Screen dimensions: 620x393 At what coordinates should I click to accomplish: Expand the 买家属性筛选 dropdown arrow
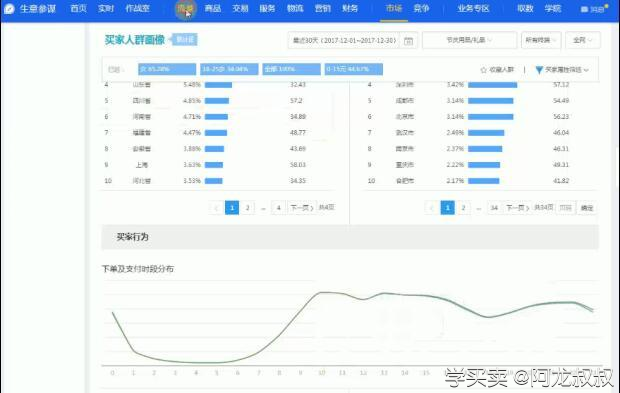tap(586, 70)
